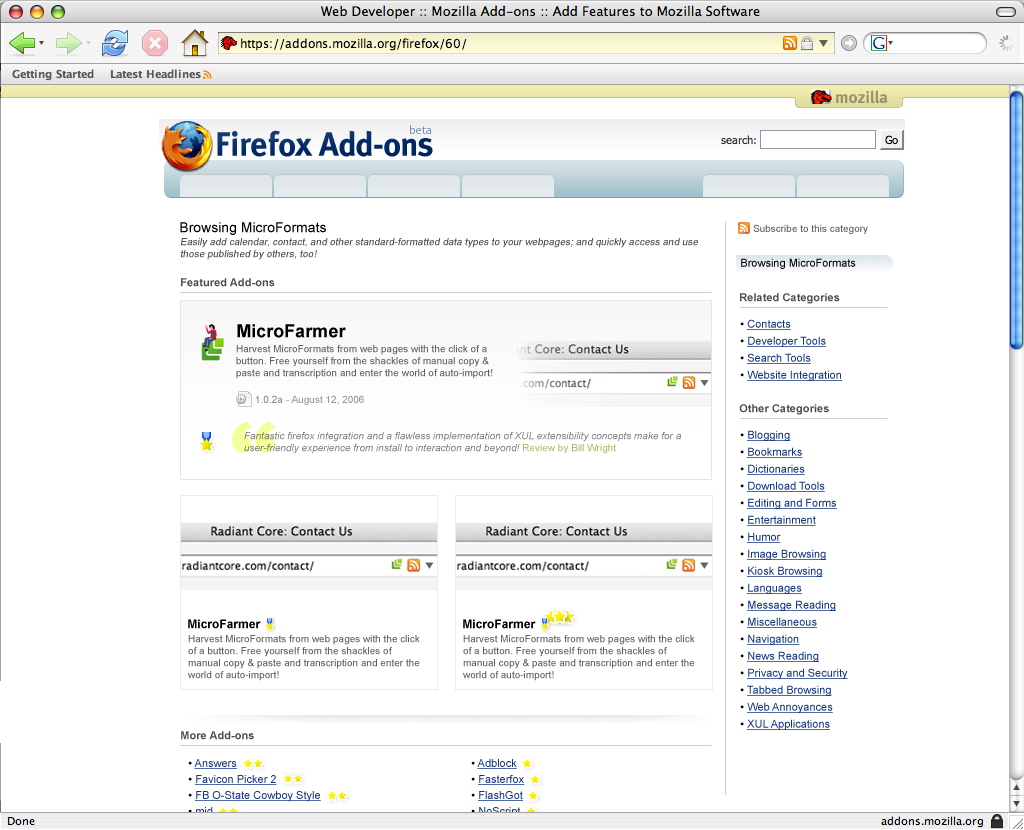The width and height of the screenshot is (1024, 830).
Task: Open the Getting Started bookmark
Action: [x=53, y=74]
